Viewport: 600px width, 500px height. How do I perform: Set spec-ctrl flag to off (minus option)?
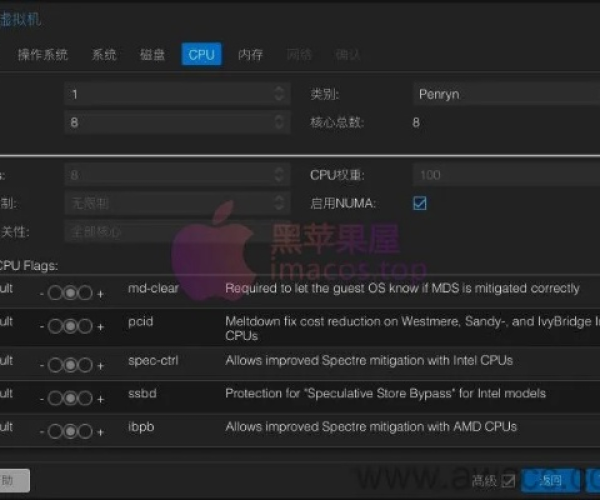[x=55, y=365]
